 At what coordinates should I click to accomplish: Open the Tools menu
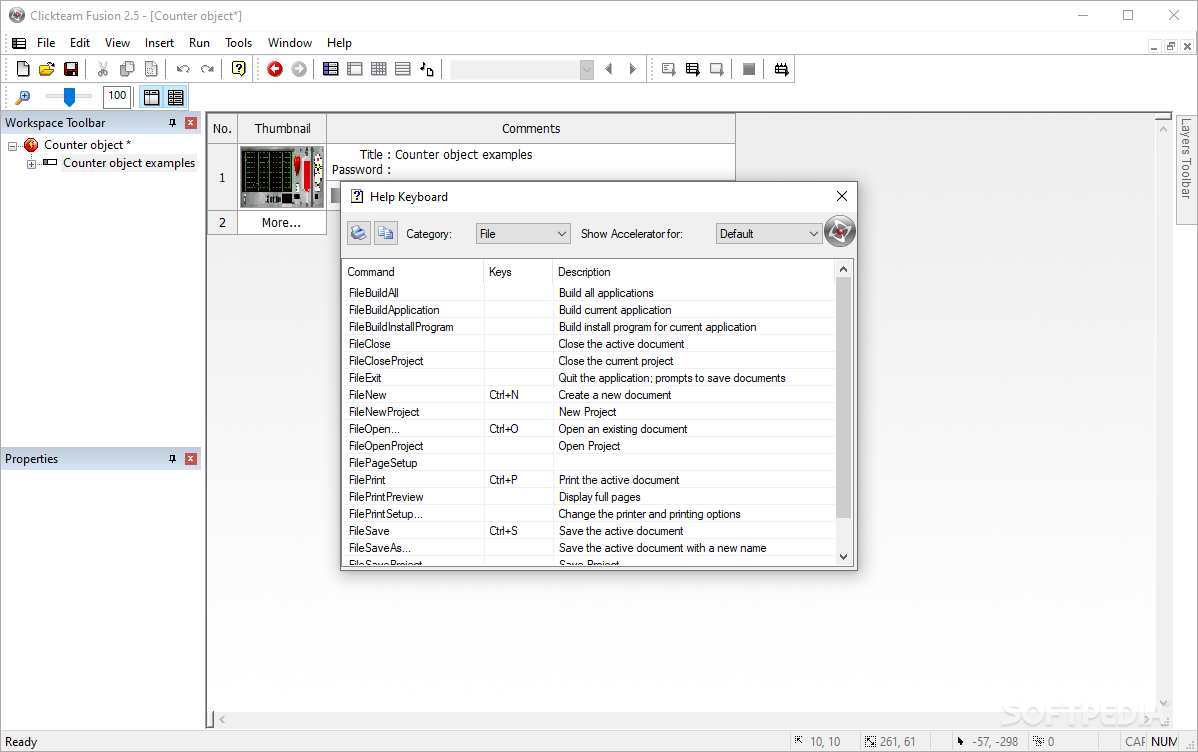(238, 43)
